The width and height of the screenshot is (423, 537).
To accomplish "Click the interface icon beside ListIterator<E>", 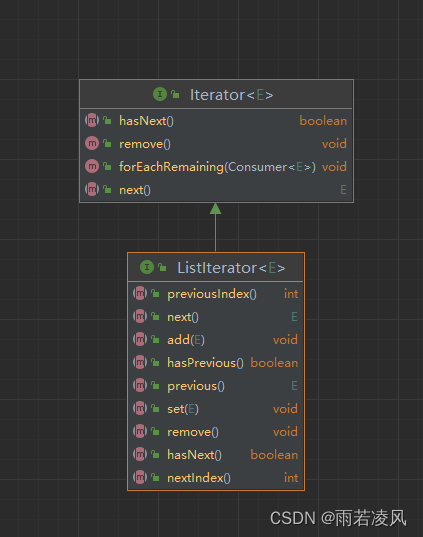I will [147, 267].
